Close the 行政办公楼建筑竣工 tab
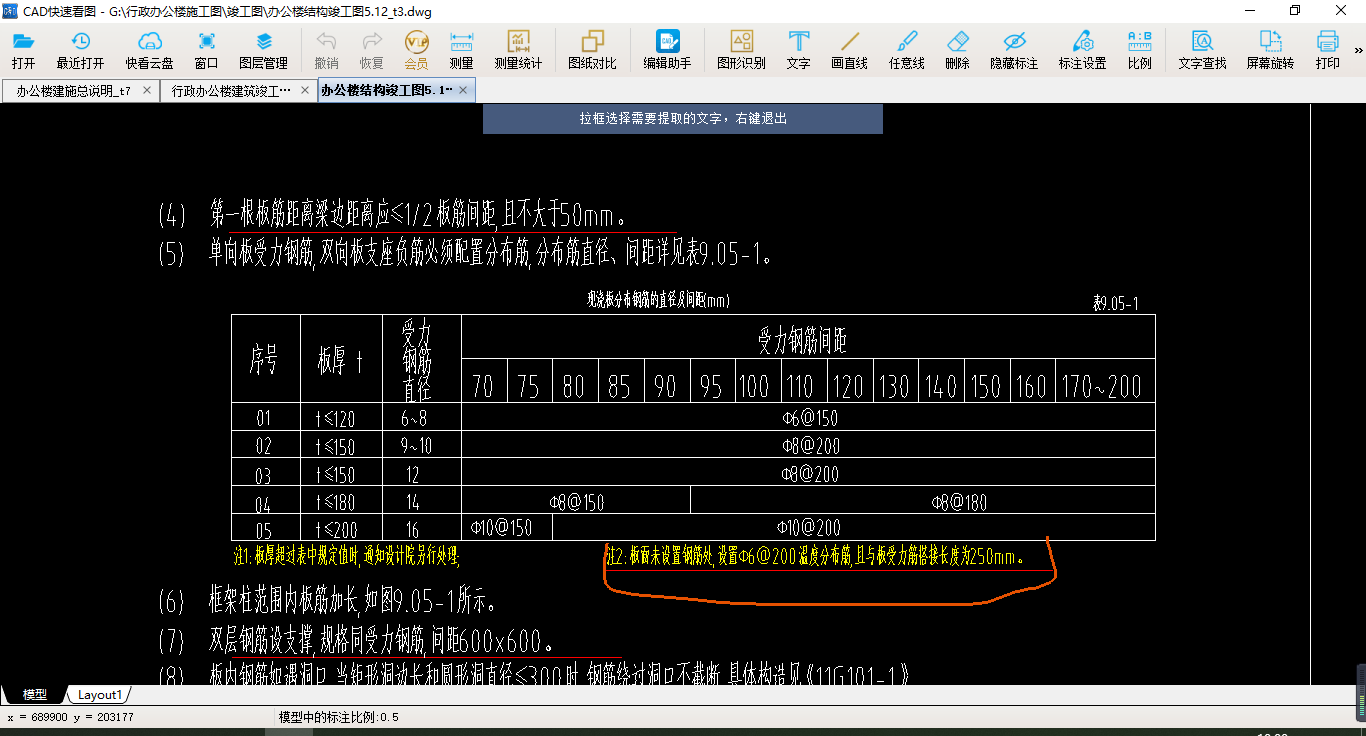The height and width of the screenshot is (736, 1366). 305,90
